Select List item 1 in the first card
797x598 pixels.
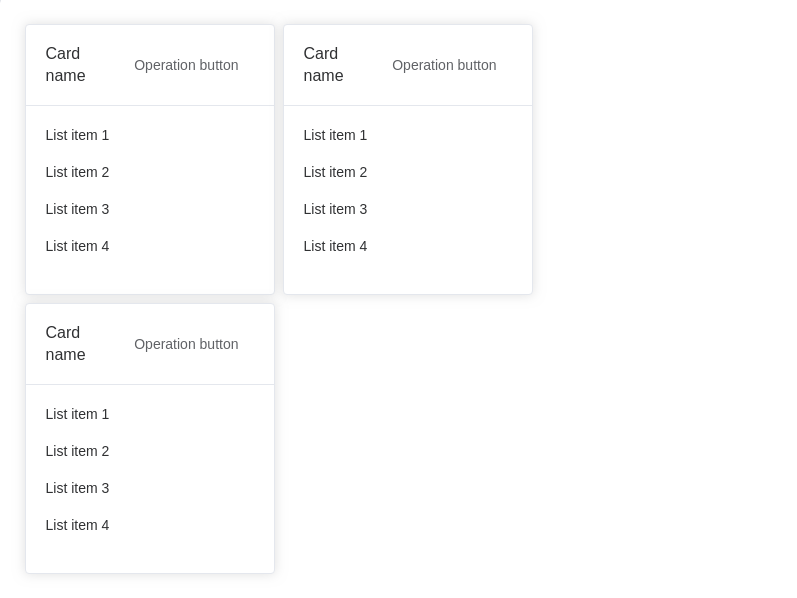click(77, 135)
